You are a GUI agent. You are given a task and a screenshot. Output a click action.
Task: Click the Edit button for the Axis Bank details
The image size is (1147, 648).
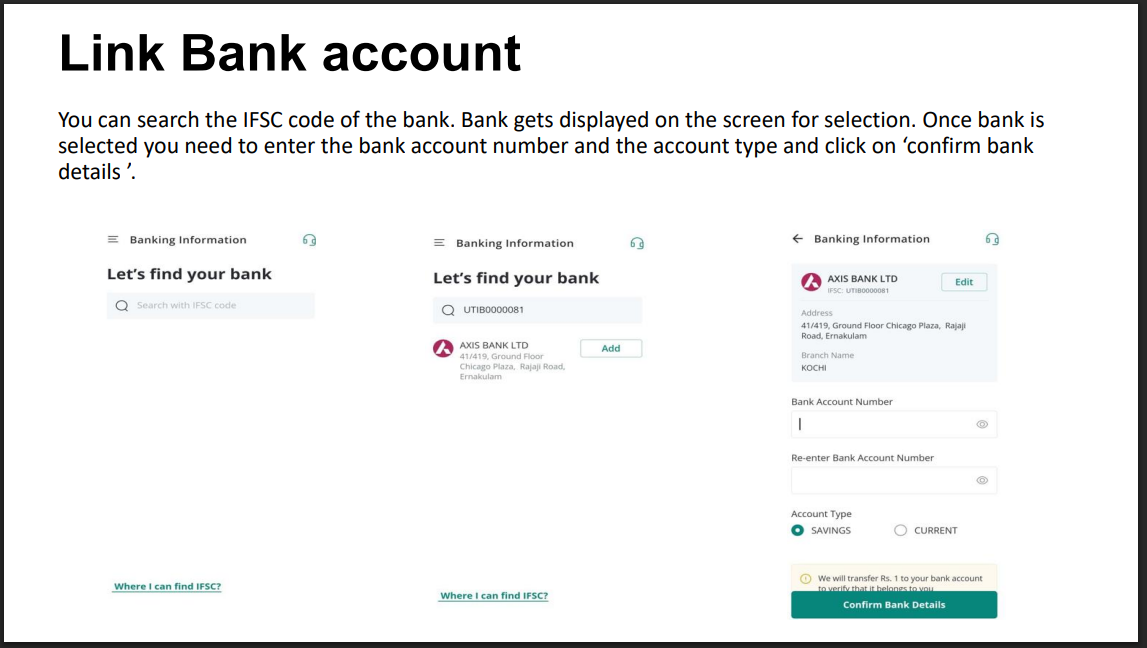[x=964, y=282]
